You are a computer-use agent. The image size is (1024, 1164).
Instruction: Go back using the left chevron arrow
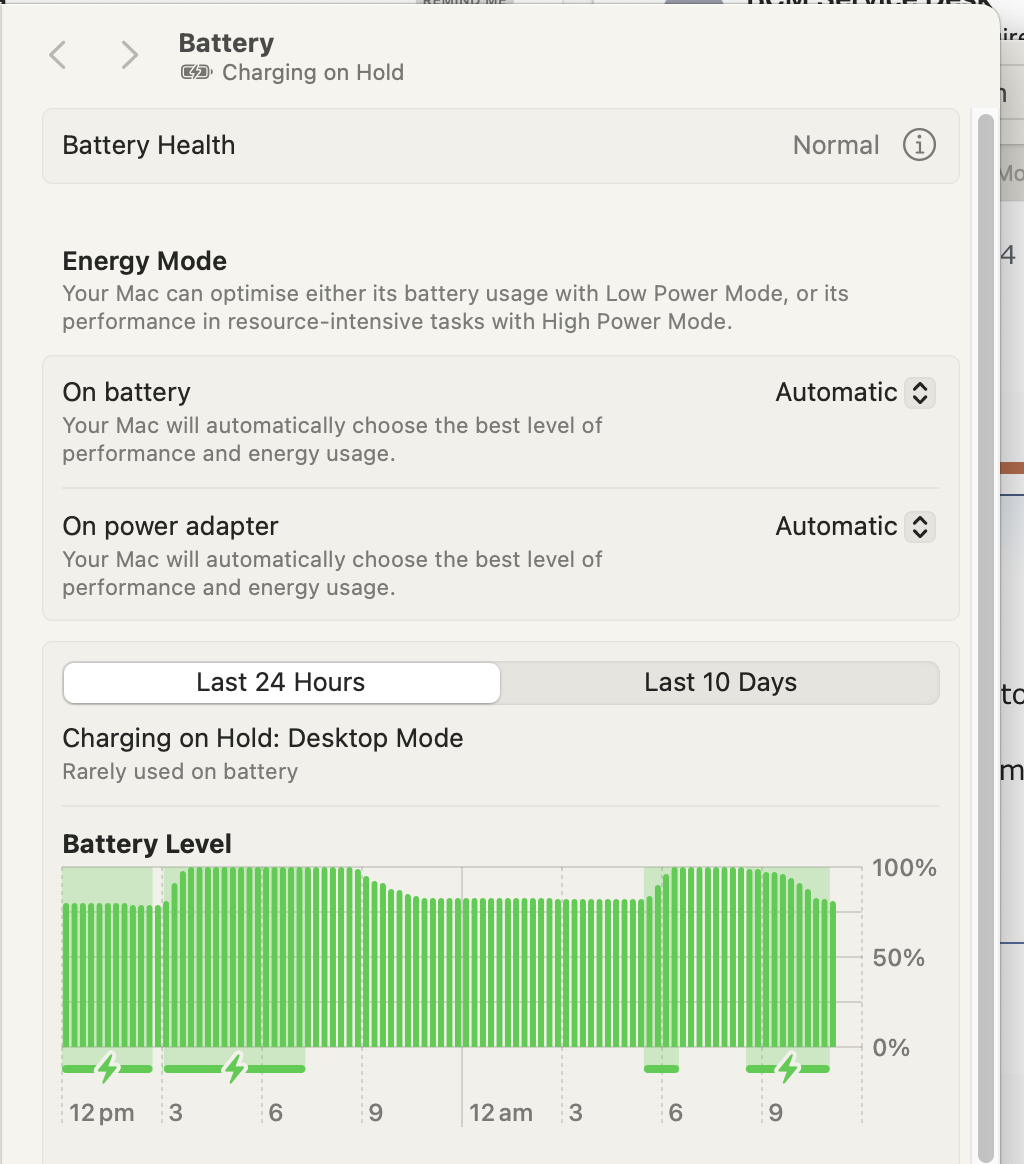click(57, 55)
